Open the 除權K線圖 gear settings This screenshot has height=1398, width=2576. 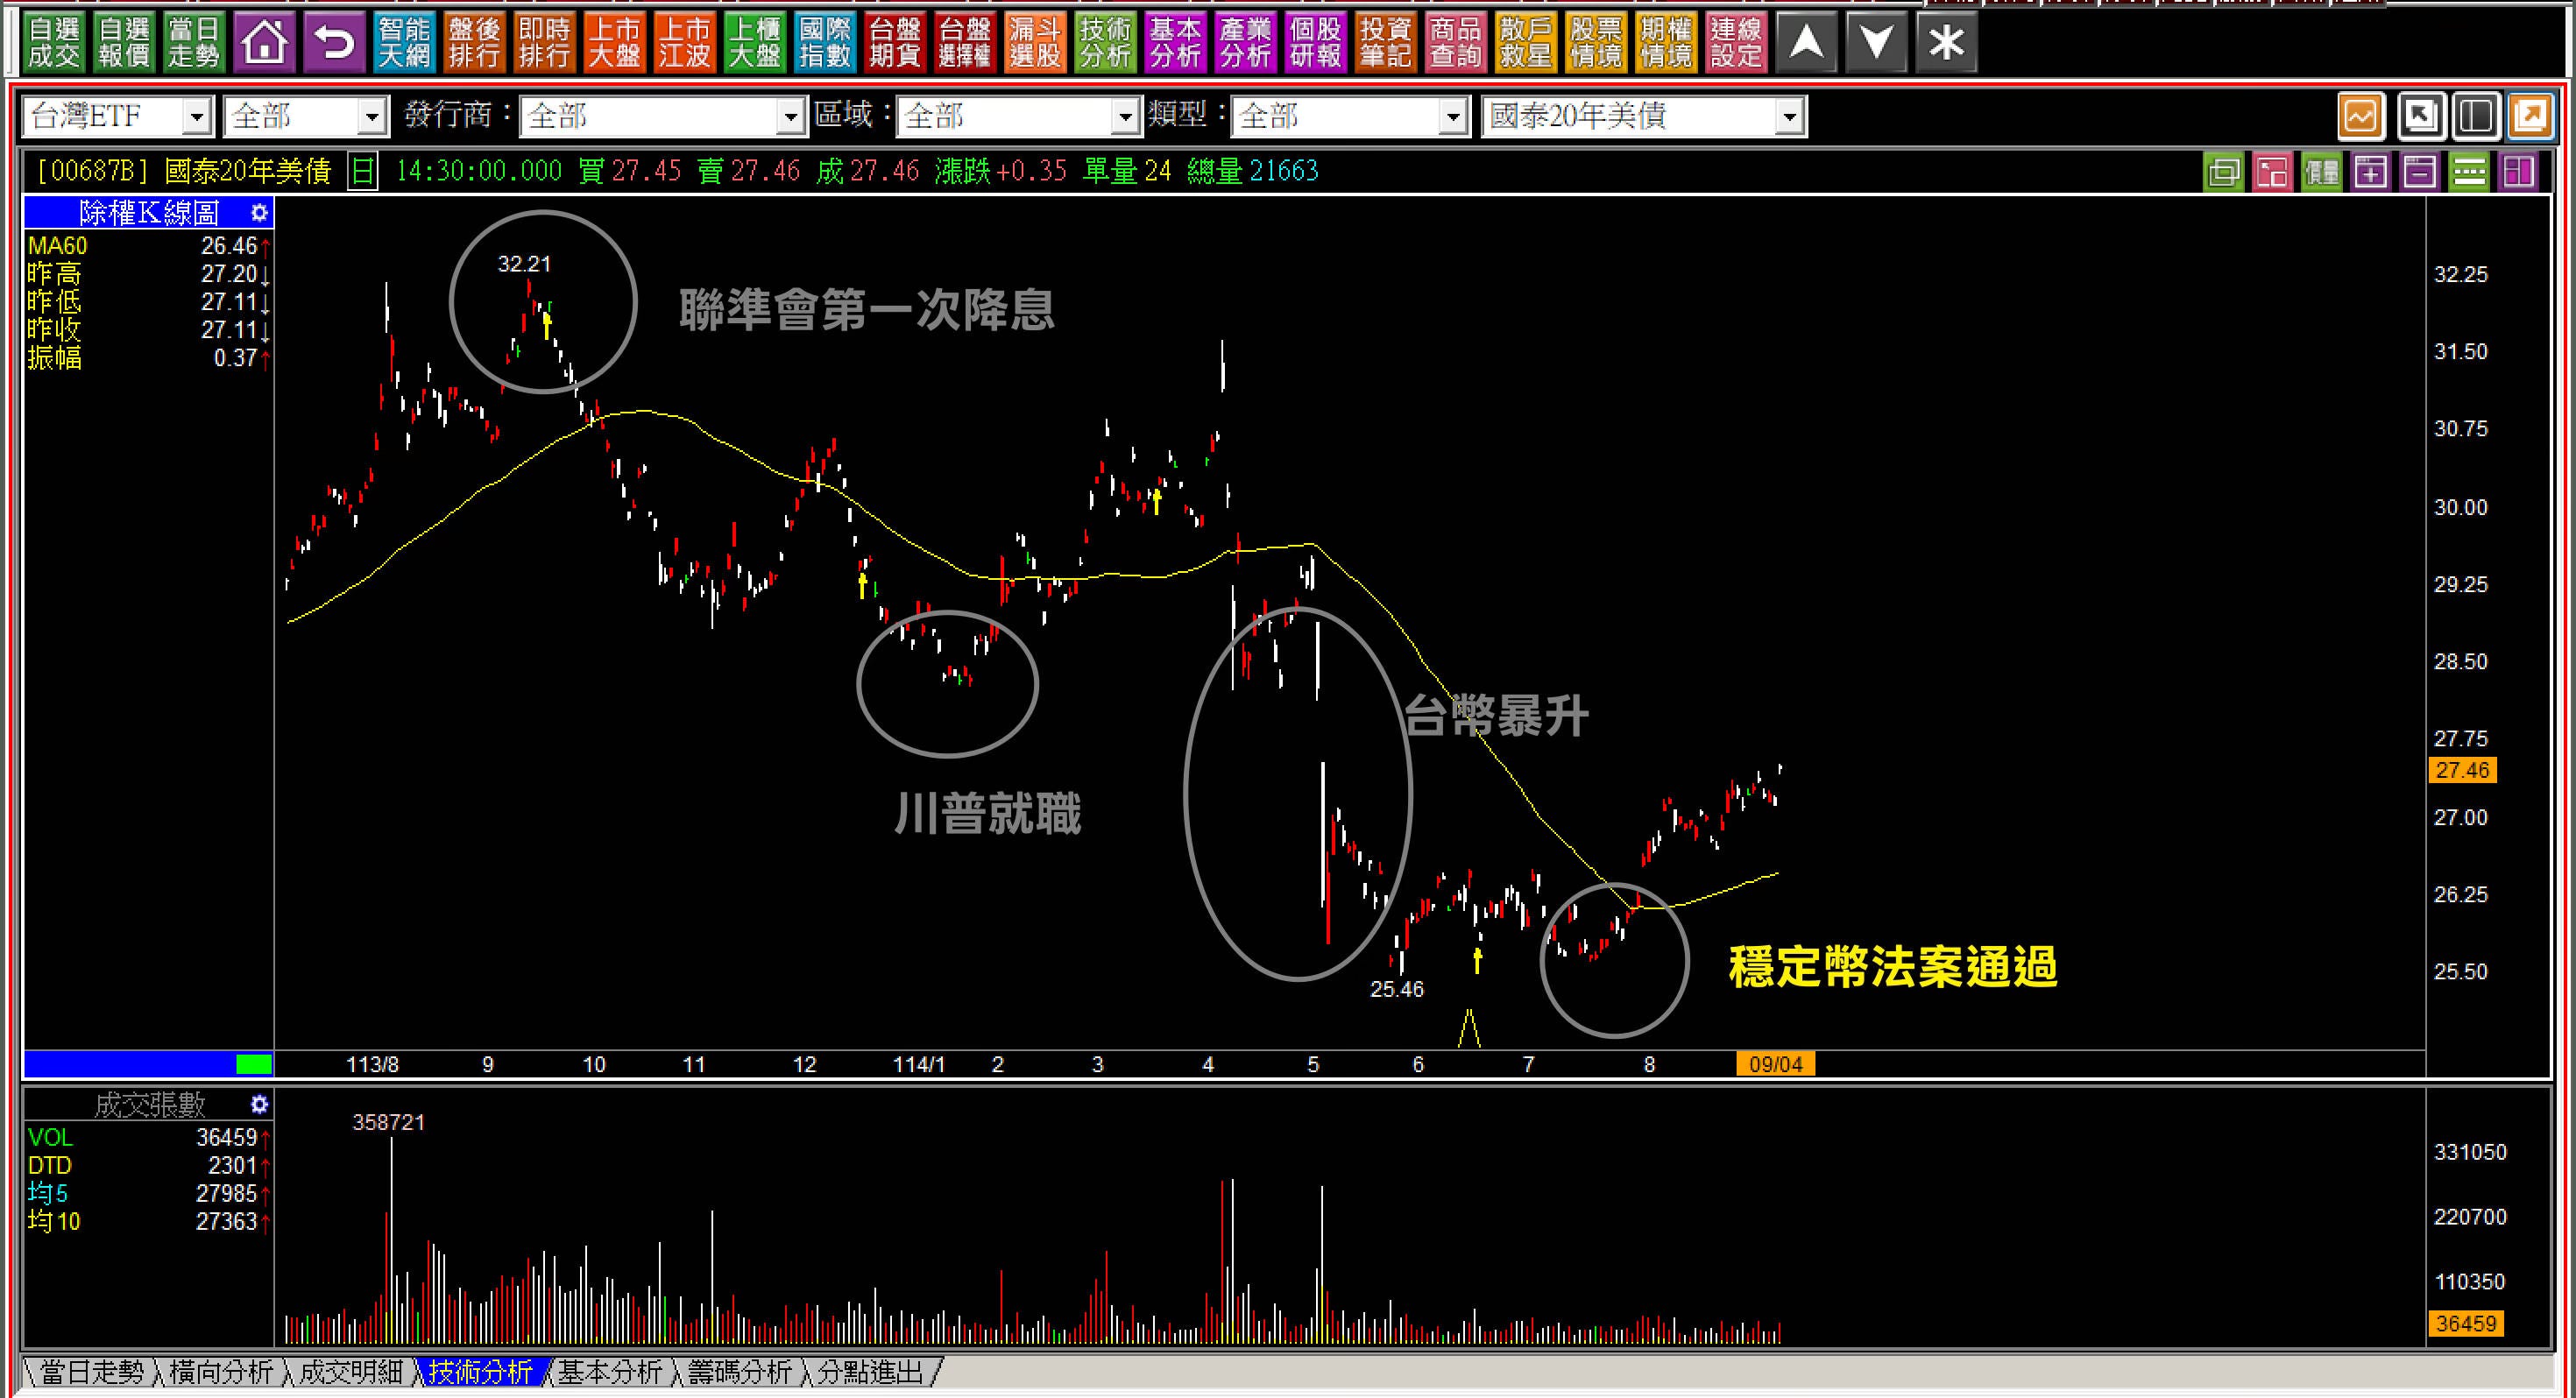259,212
